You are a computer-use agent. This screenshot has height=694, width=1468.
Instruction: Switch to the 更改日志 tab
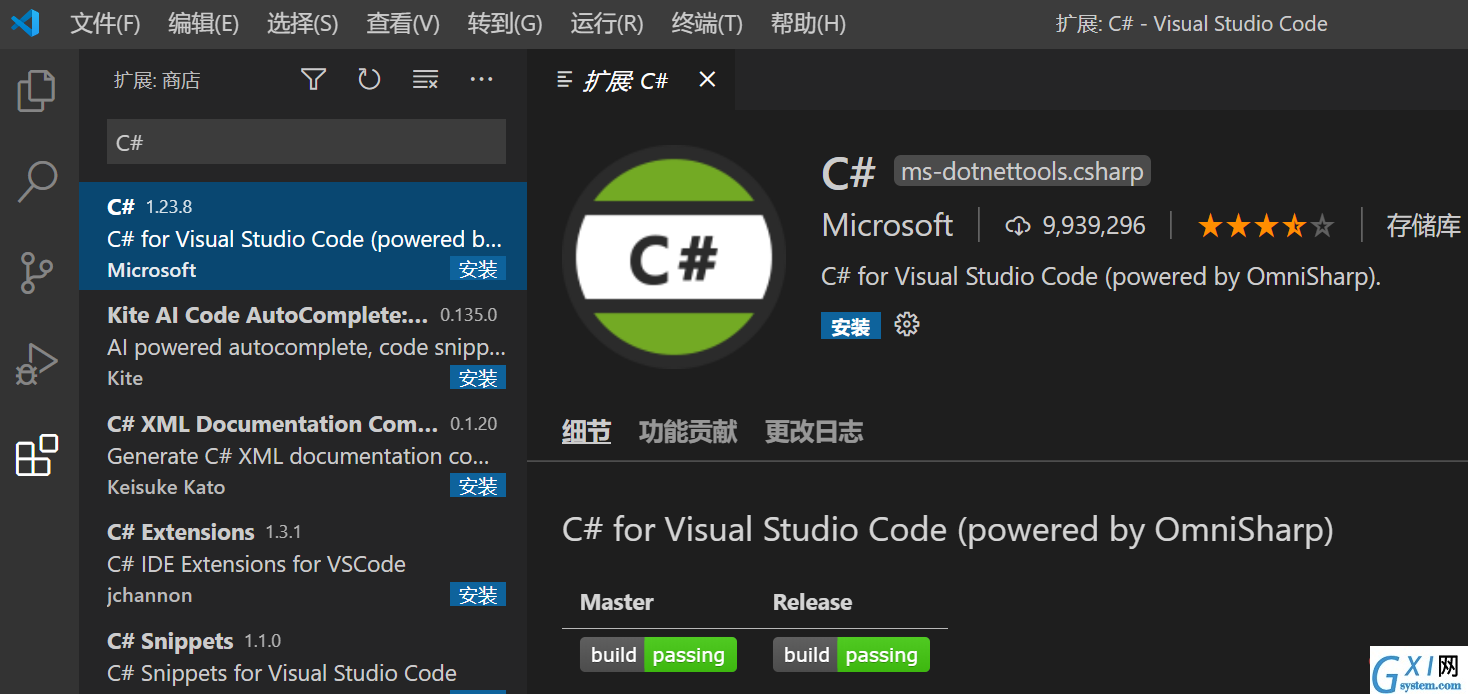[x=814, y=432]
